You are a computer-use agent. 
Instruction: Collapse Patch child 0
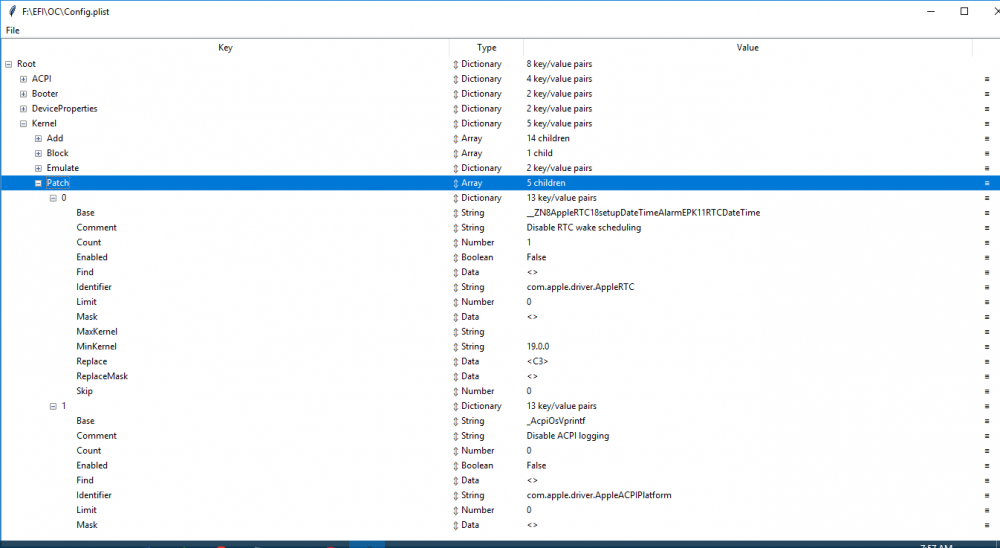(53, 198)
